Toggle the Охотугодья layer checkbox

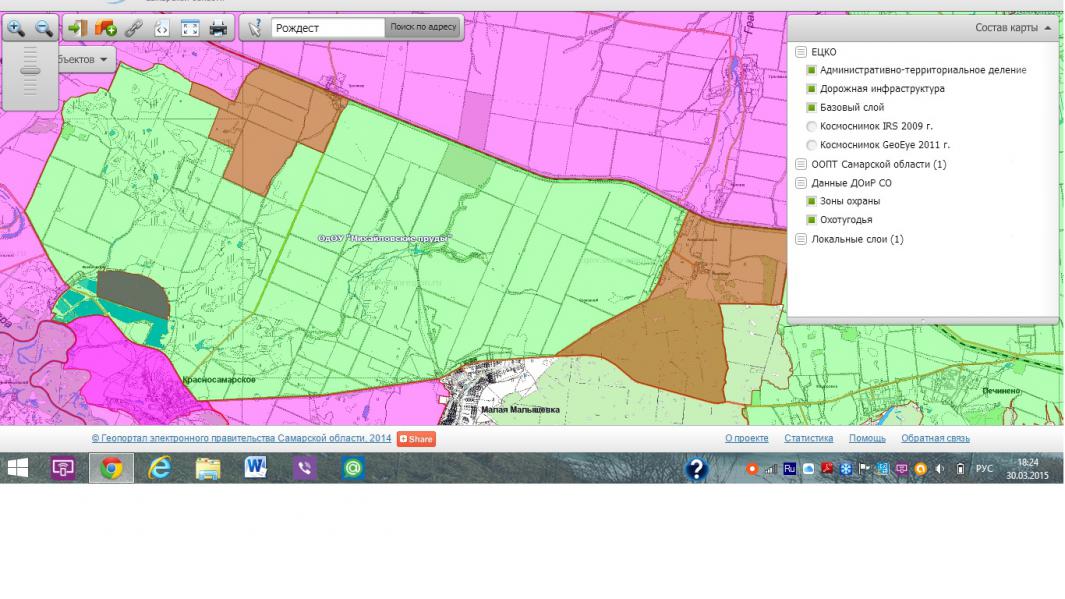pyautogui.click(x=811, y=220)
